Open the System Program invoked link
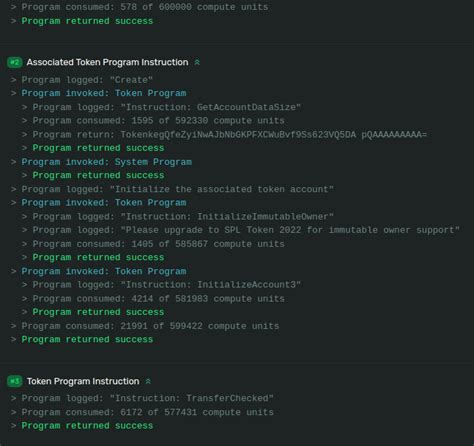The image size is (474, 446). click(x=153, y=162)
